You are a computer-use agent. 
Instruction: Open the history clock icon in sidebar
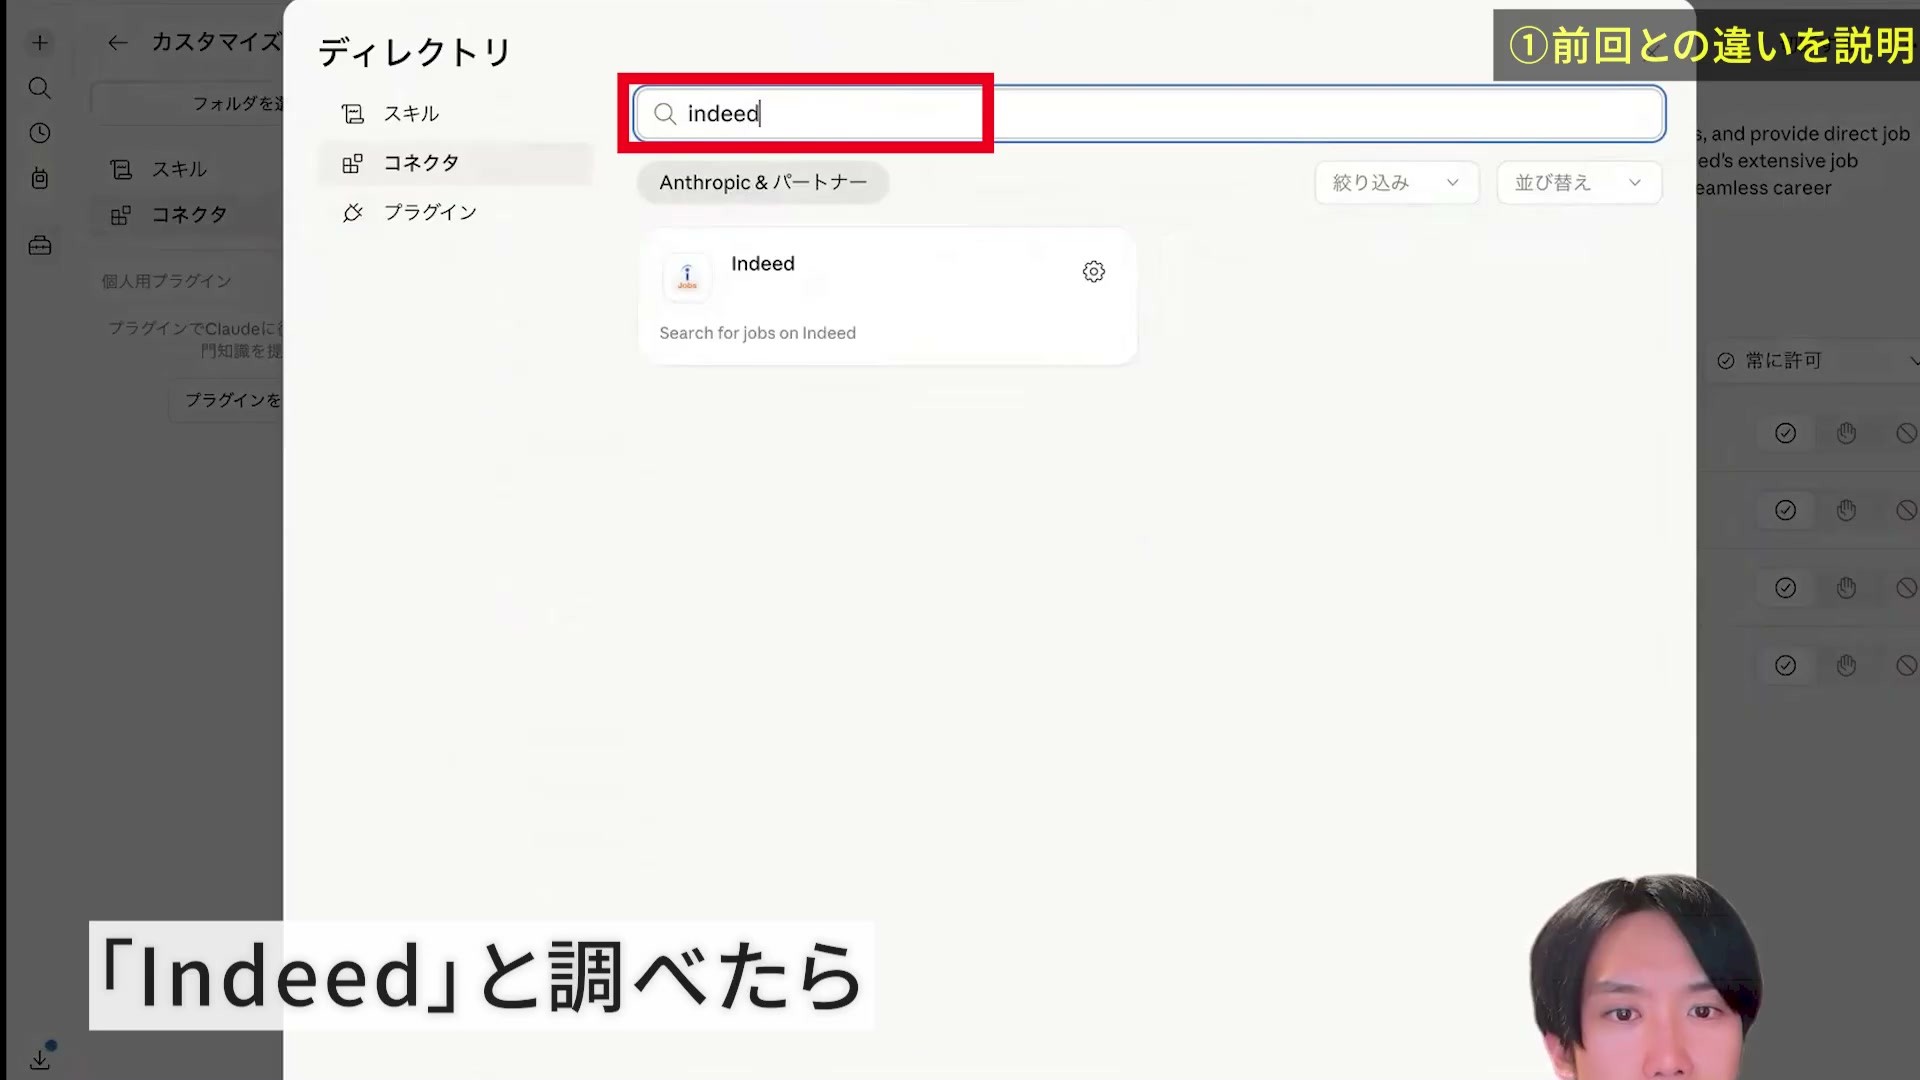click(x=40, y=133)
